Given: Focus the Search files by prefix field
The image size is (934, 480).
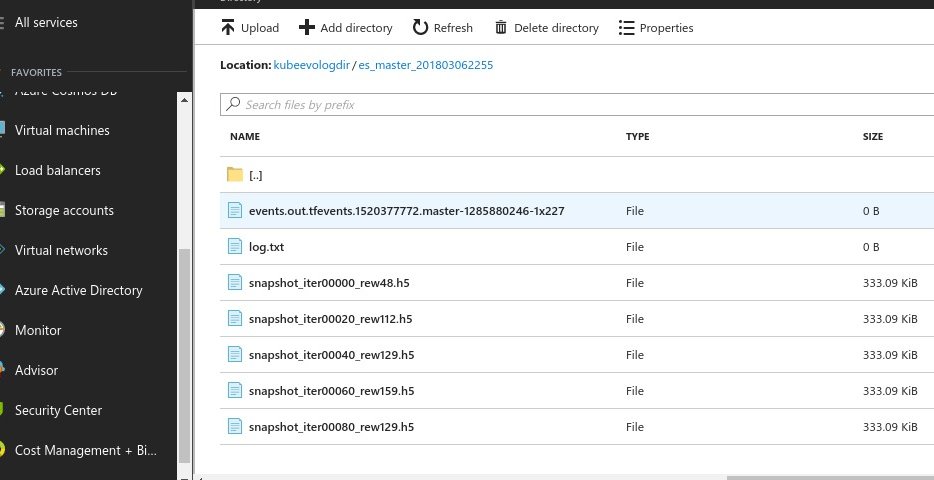Looking at the screenshot, I should [x=577, y=104].
